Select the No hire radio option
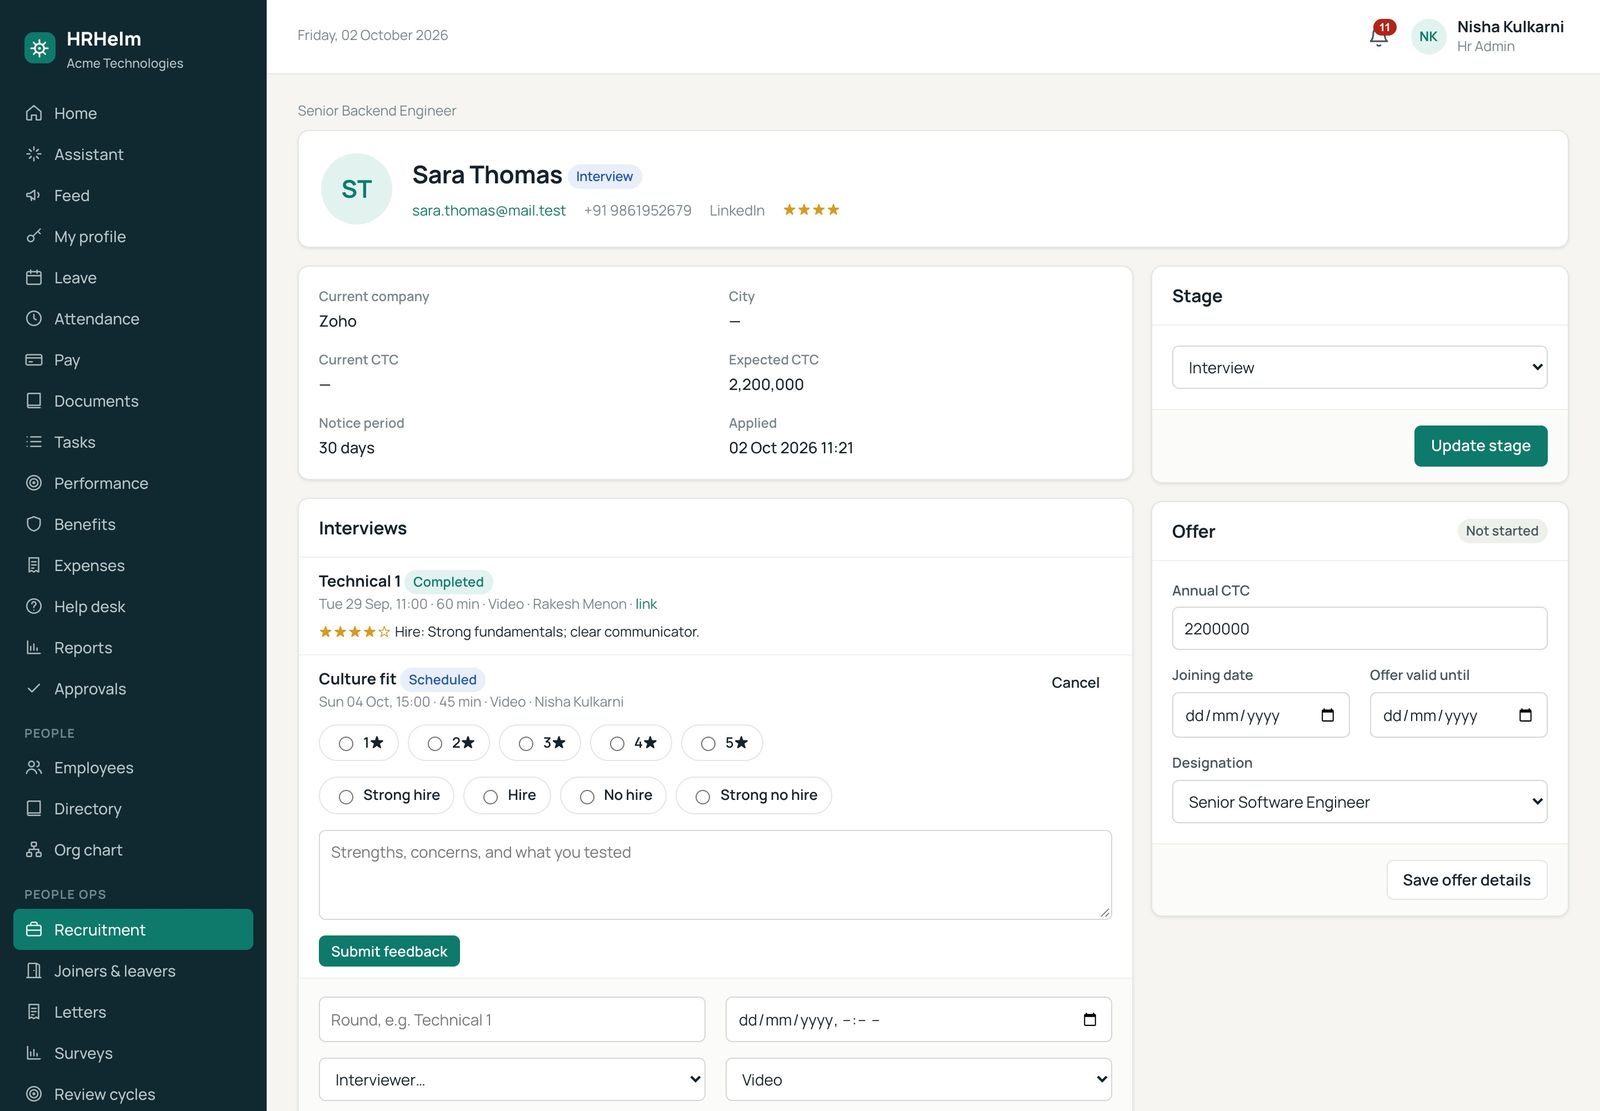Image resolution: width=1600 pixels, height=1111 pixels. click(x=587, y=796)
